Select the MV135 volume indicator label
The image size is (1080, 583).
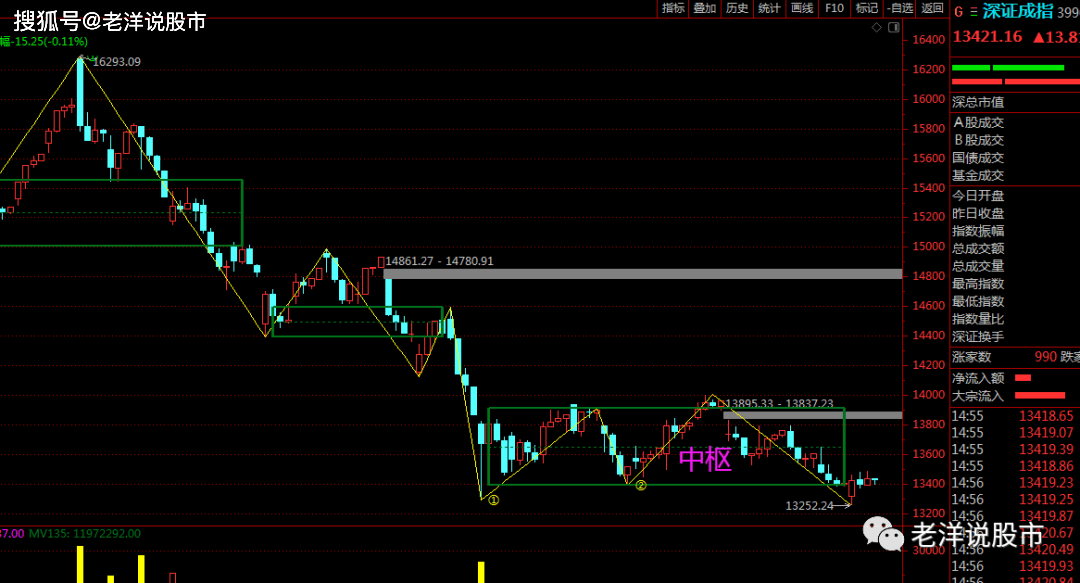point(85,533)
